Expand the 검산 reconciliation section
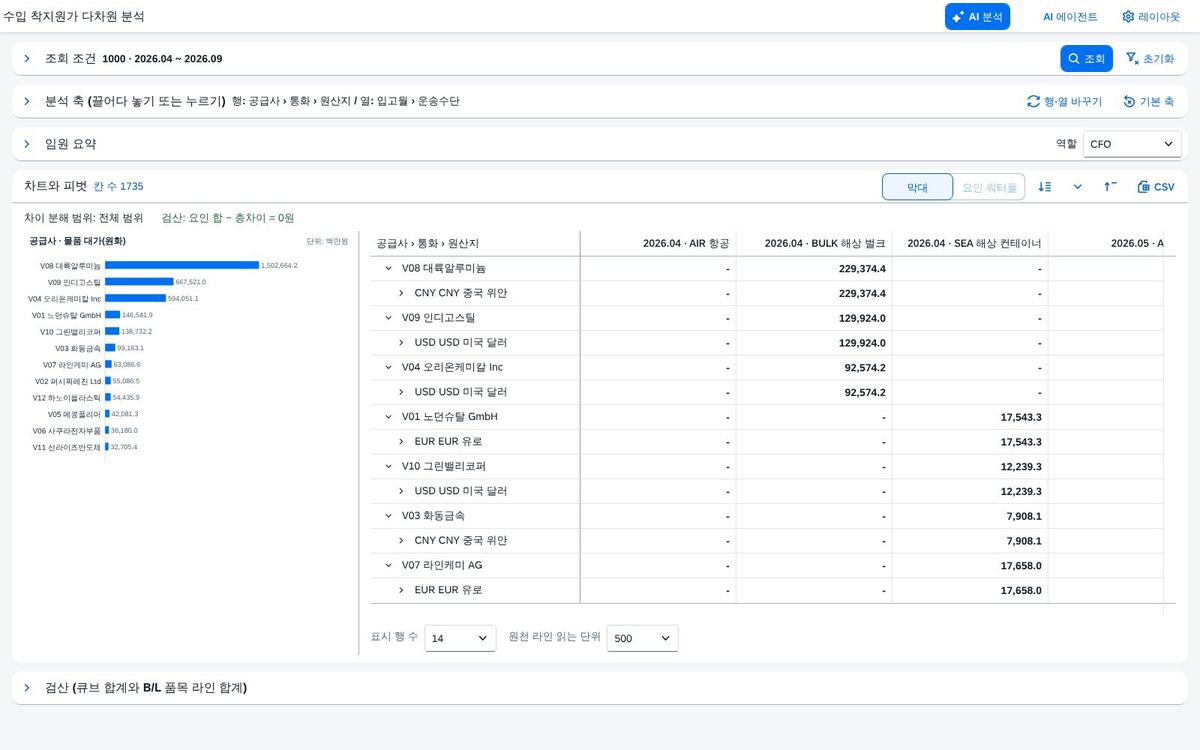 [x=27, y=688]
